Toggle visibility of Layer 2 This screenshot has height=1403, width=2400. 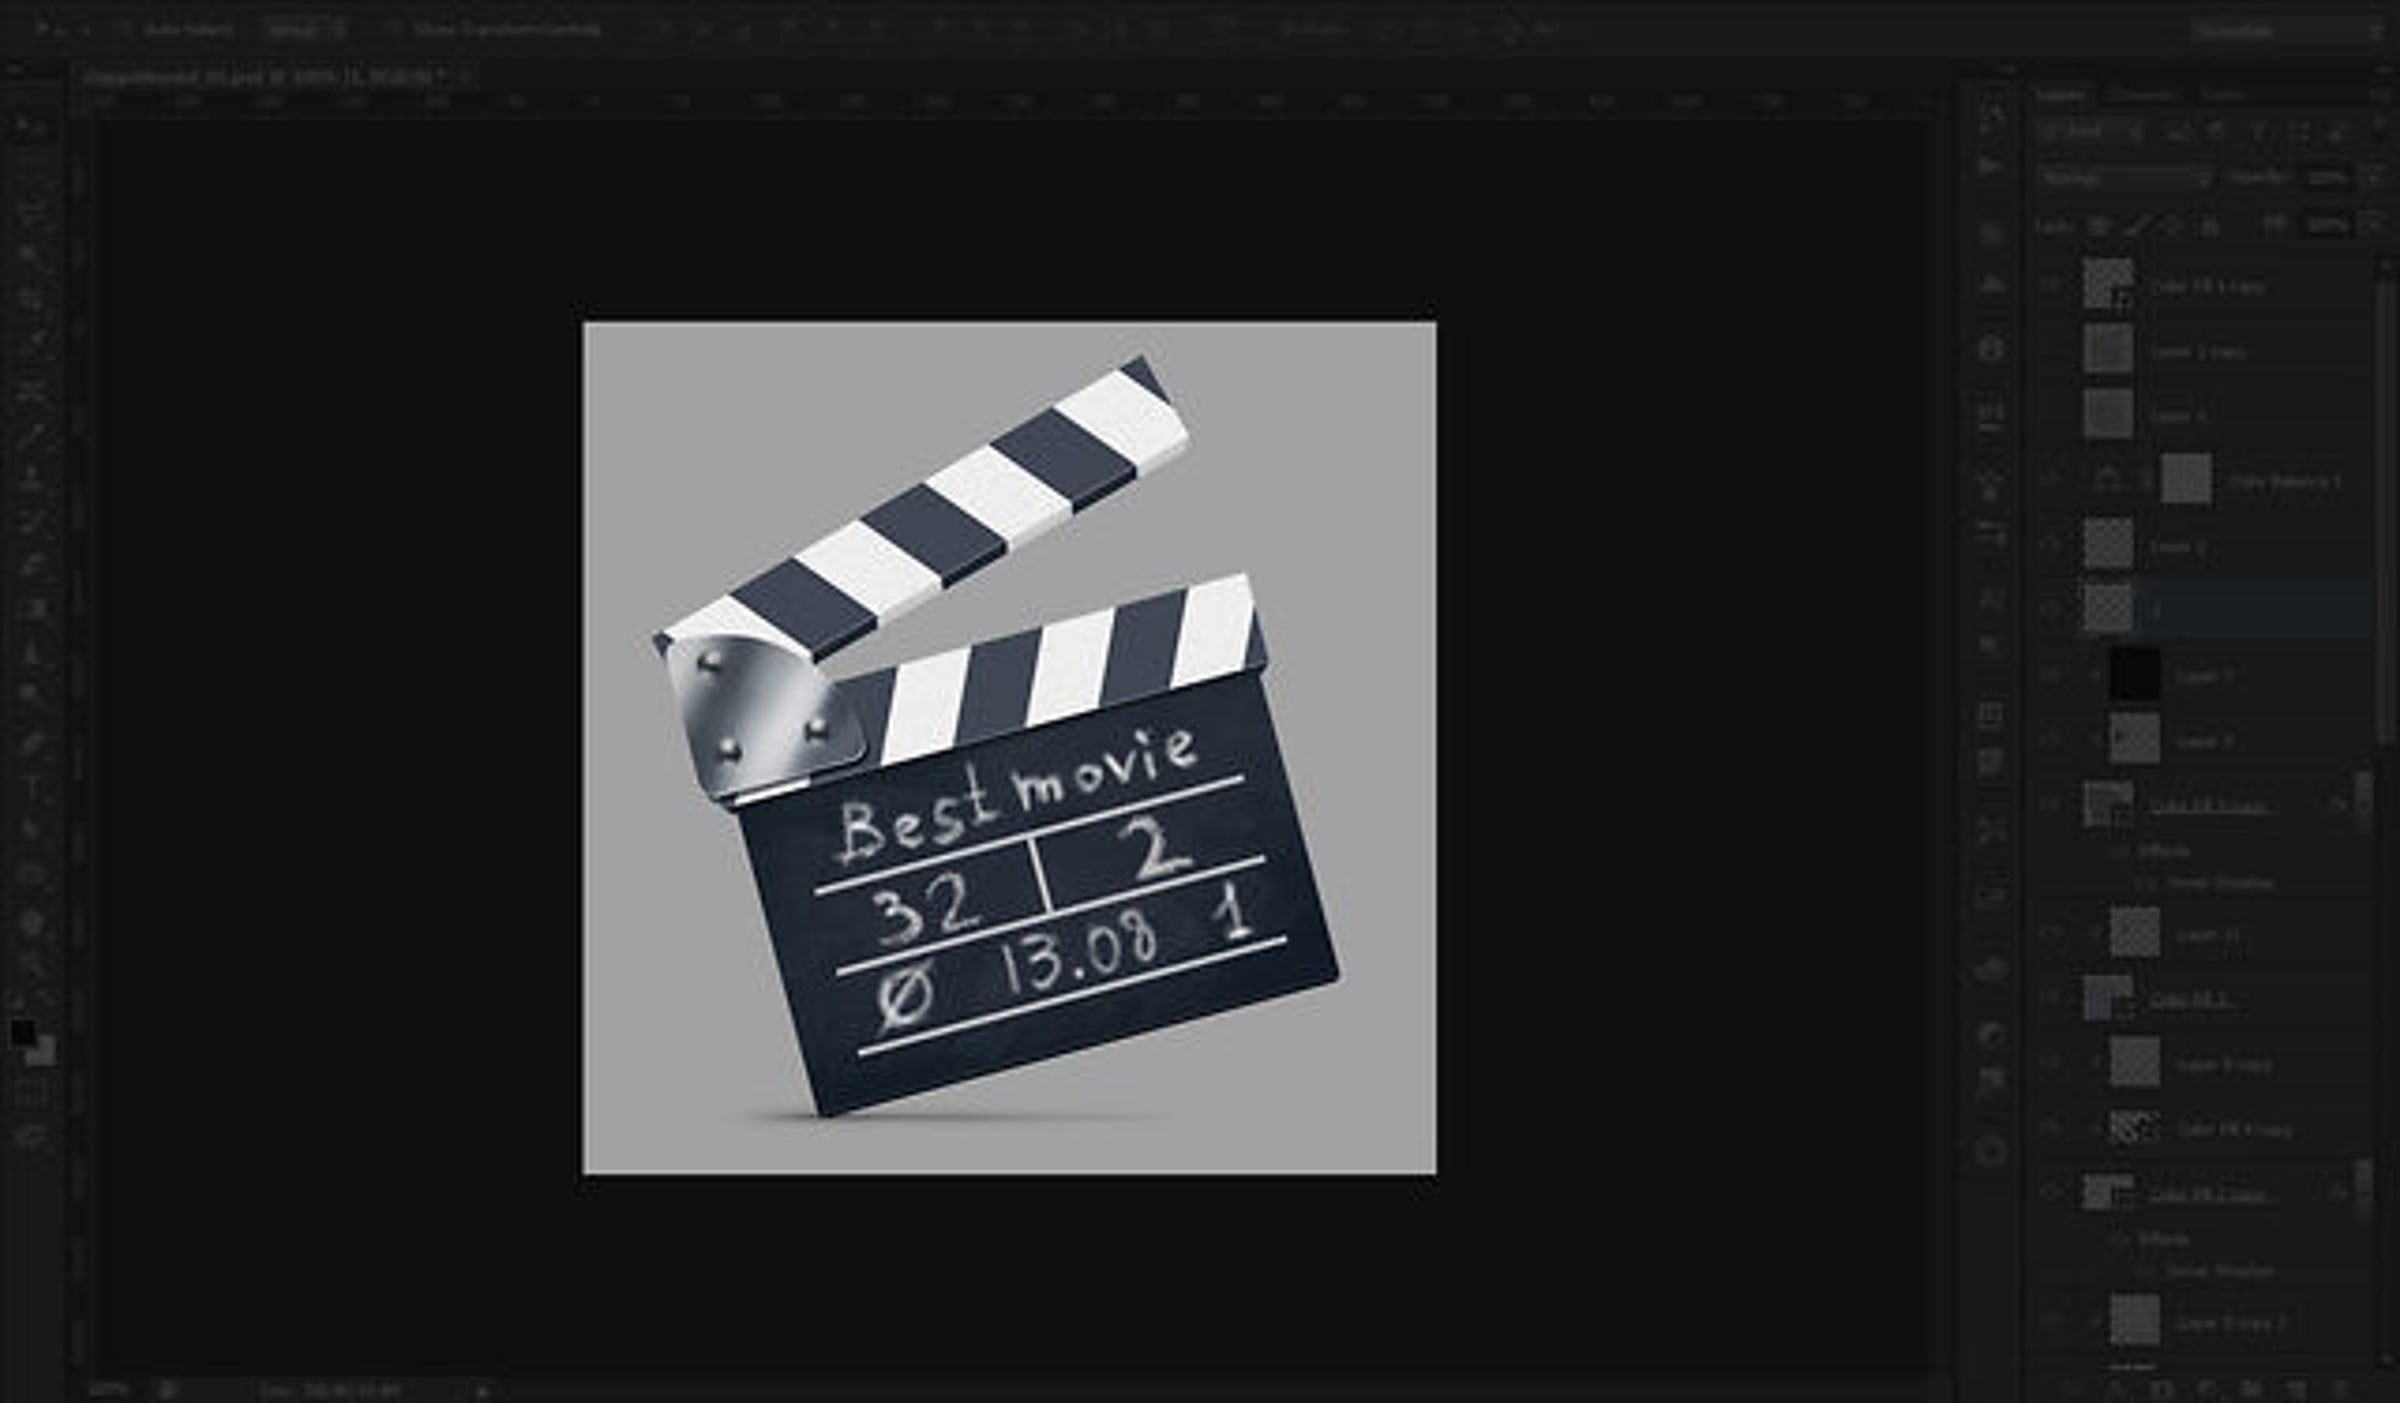[x=2050, y=546]
